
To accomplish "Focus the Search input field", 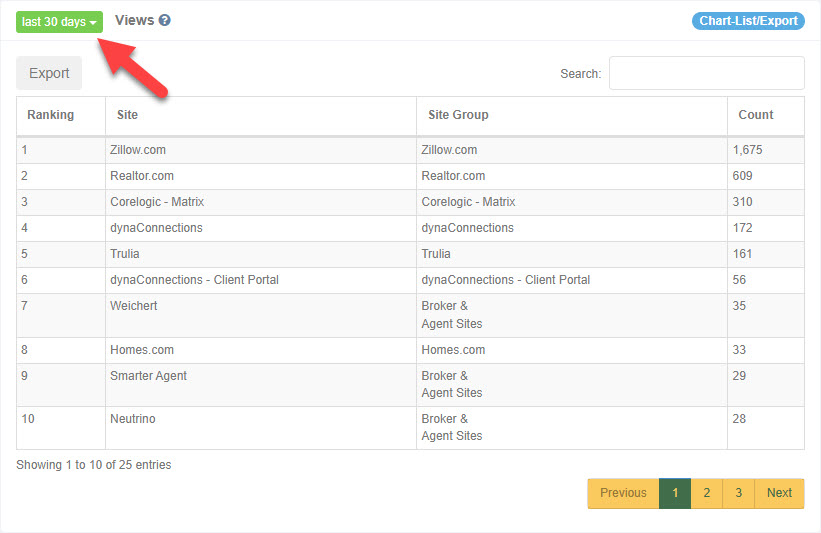I will (707, 73).
